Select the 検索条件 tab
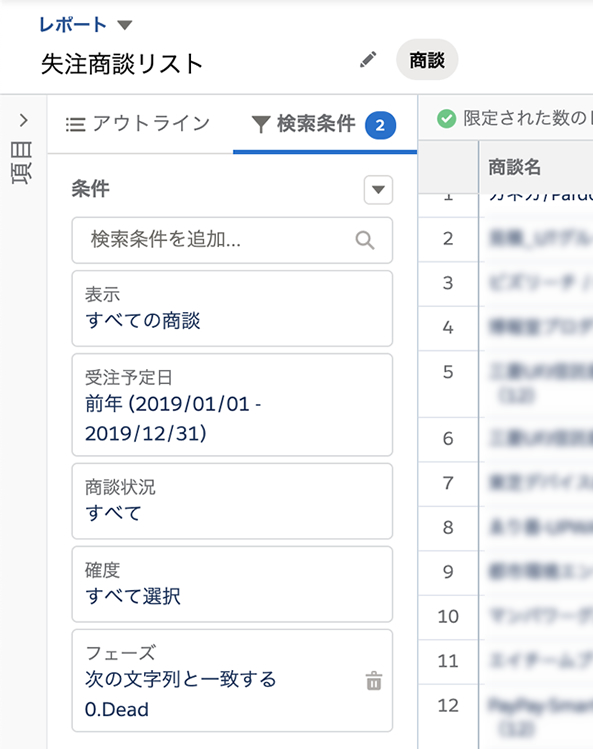The height and width of the screenshot is (749, 593). (324, 124)
